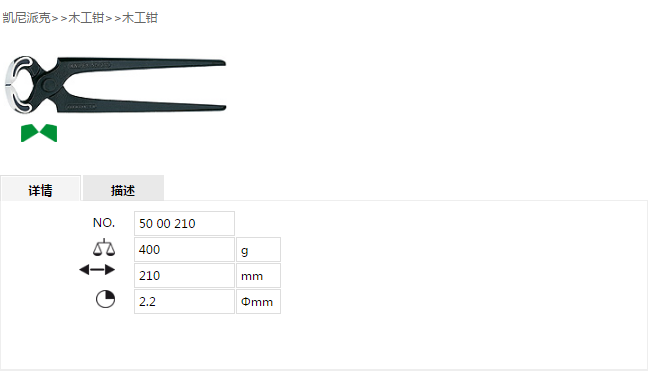
Task: Click the green Knipex bow-tie logo
Action: click(39, 133)
